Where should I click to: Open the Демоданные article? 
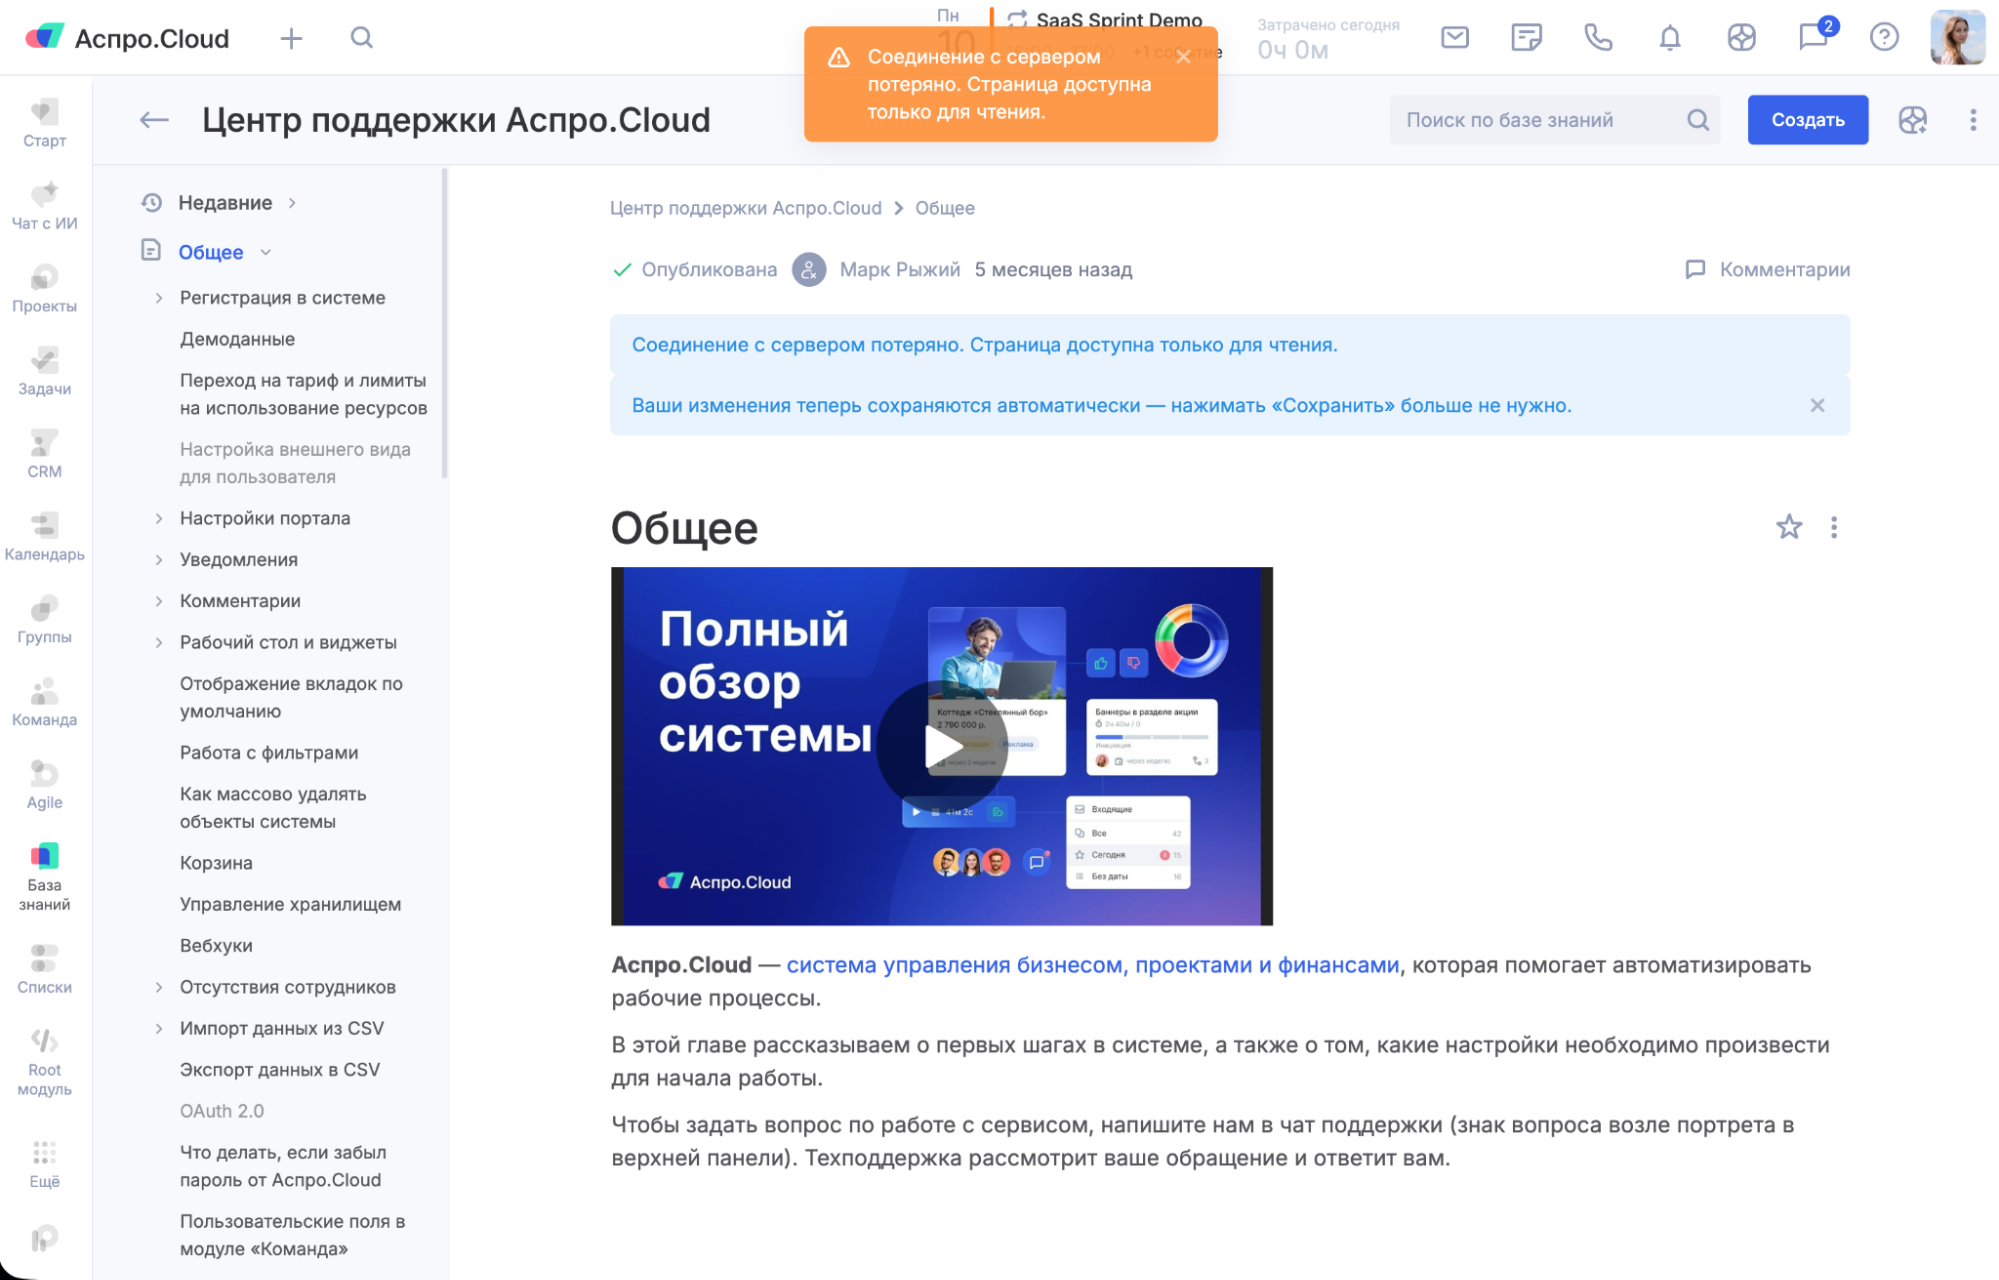(x=237, y=339)
